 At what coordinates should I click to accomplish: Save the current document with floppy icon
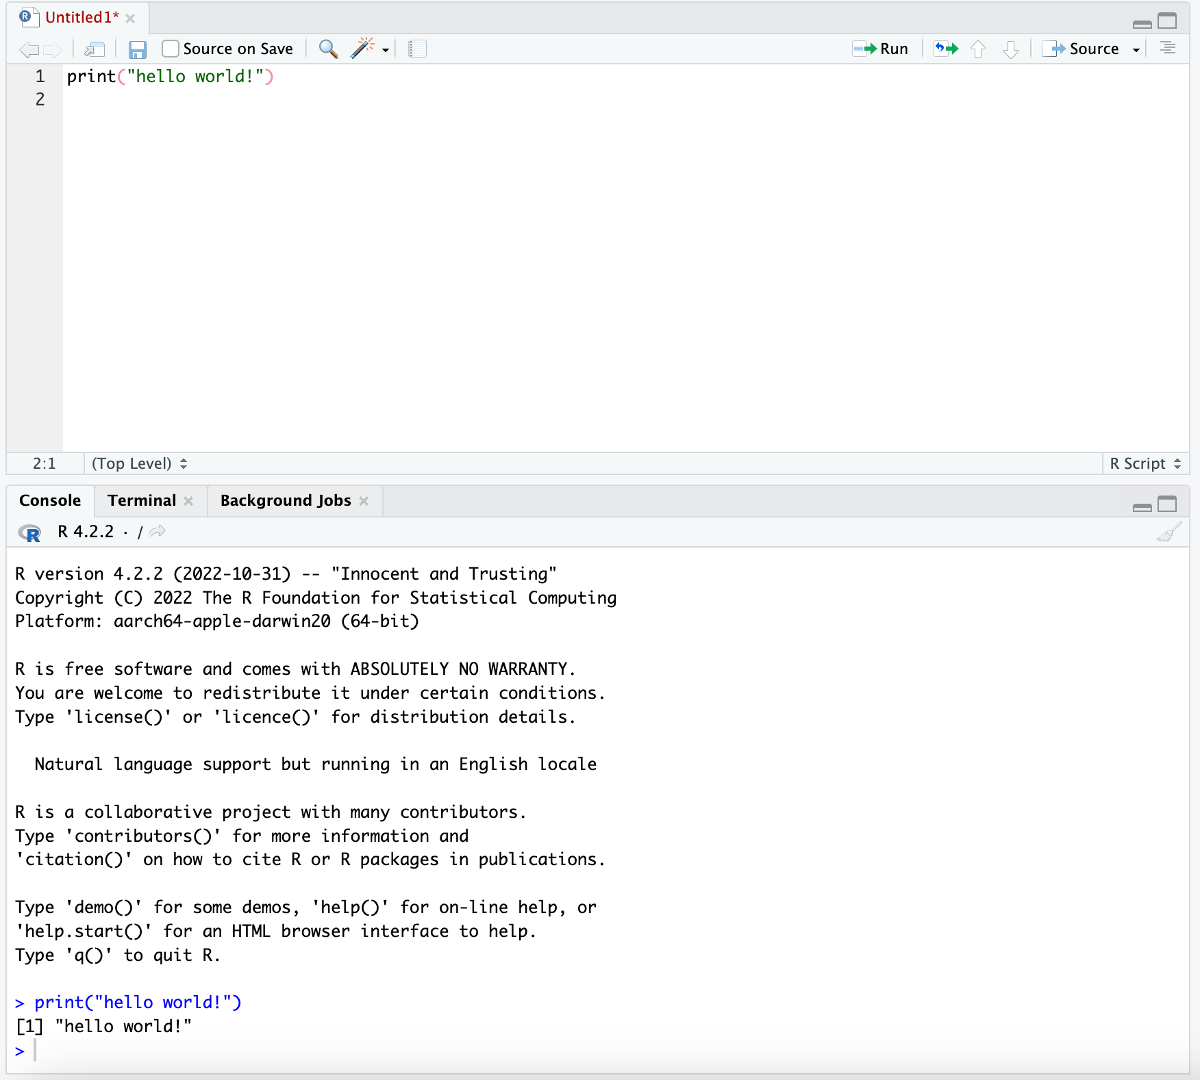tap(138, 49)
